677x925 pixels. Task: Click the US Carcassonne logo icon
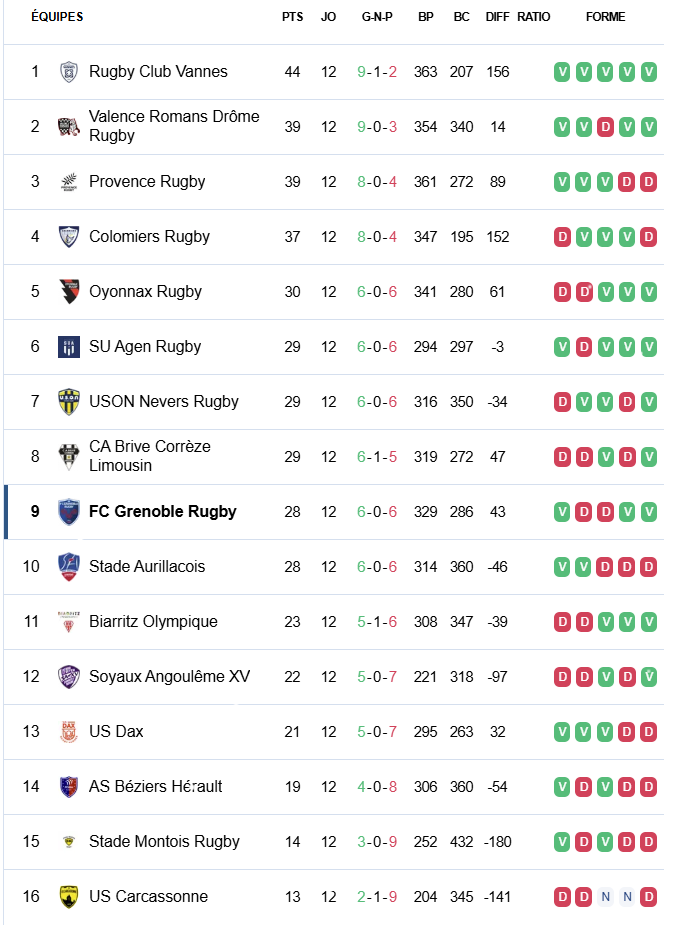pos(69,897)
